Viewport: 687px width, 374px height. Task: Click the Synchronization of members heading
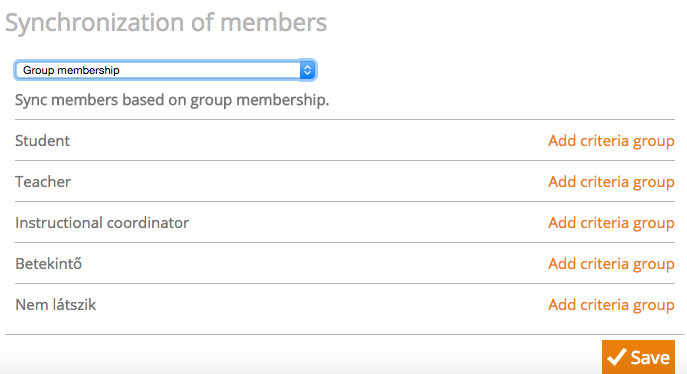166,22
